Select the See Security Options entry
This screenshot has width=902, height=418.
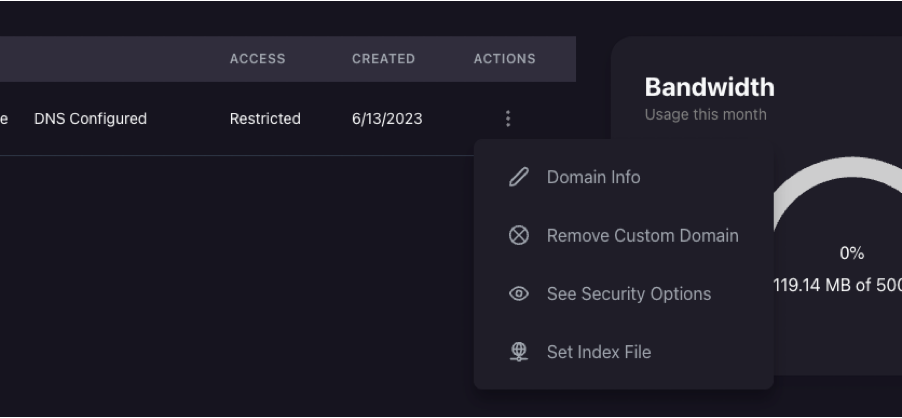coord(628,294)
